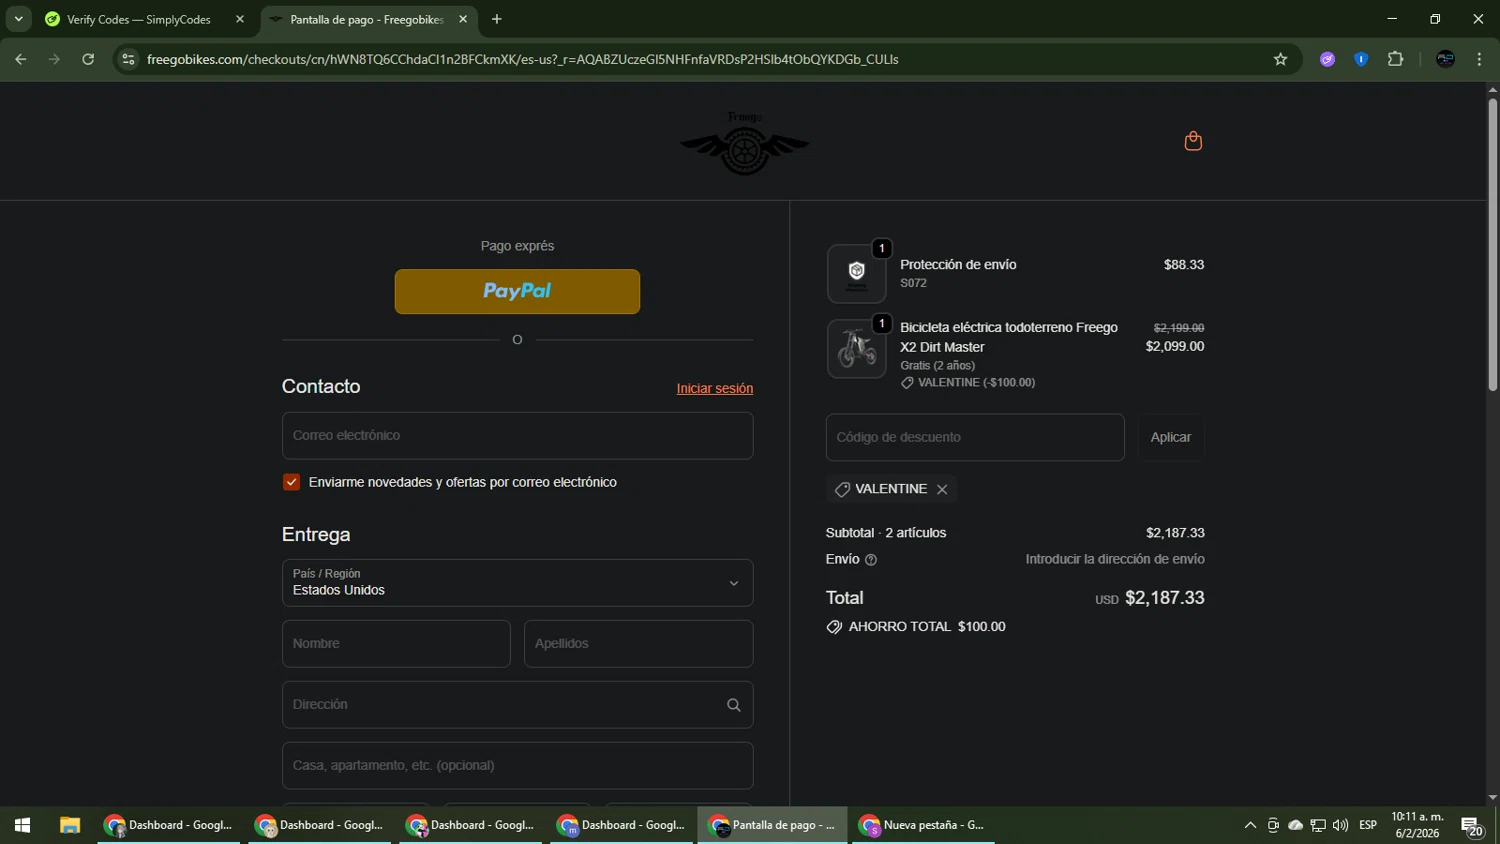The width and height of the screenshot is (1500, 844).
Task: Reload the page using the refresh icon
Action: pos(88,59)
